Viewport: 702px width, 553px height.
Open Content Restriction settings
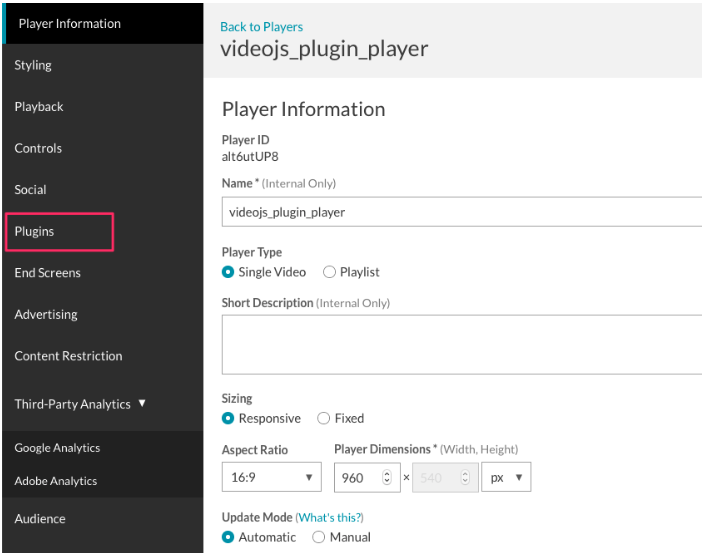68,356
